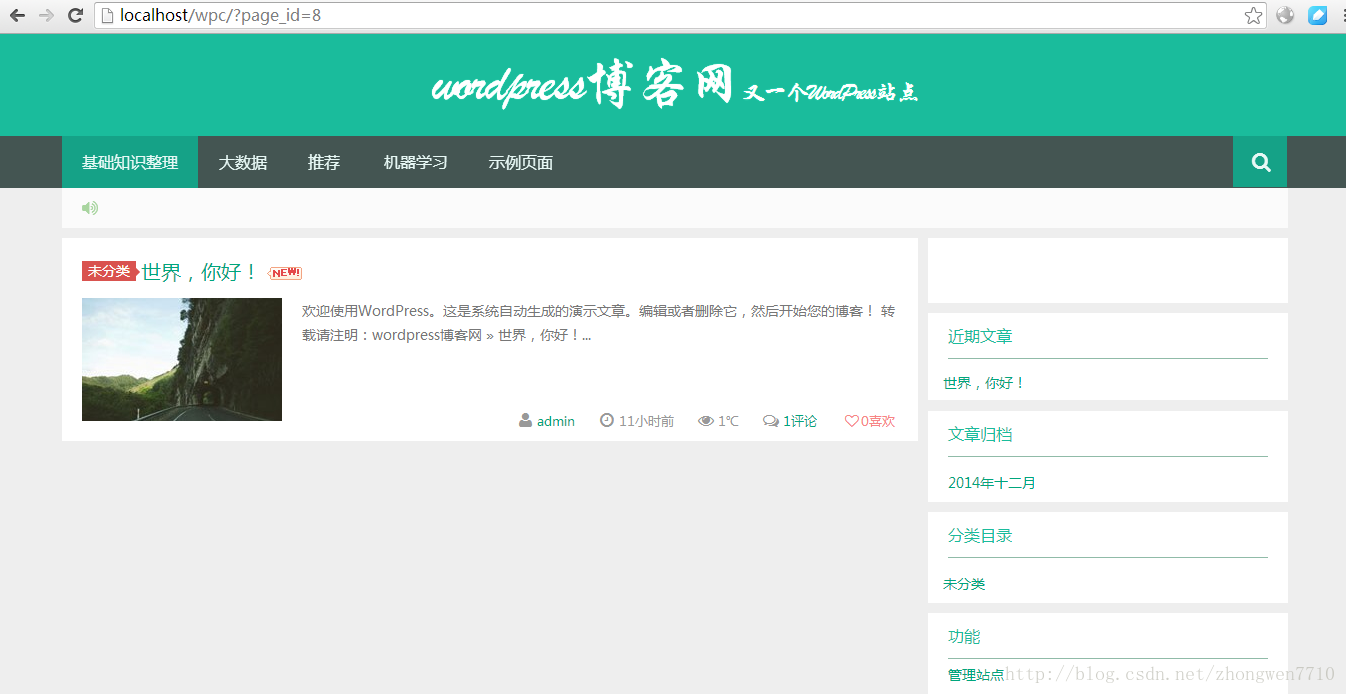1346x694 pixels.
Task: Click the post excerpt starting 欢迎使用WordPress
Action: (599, 323)
